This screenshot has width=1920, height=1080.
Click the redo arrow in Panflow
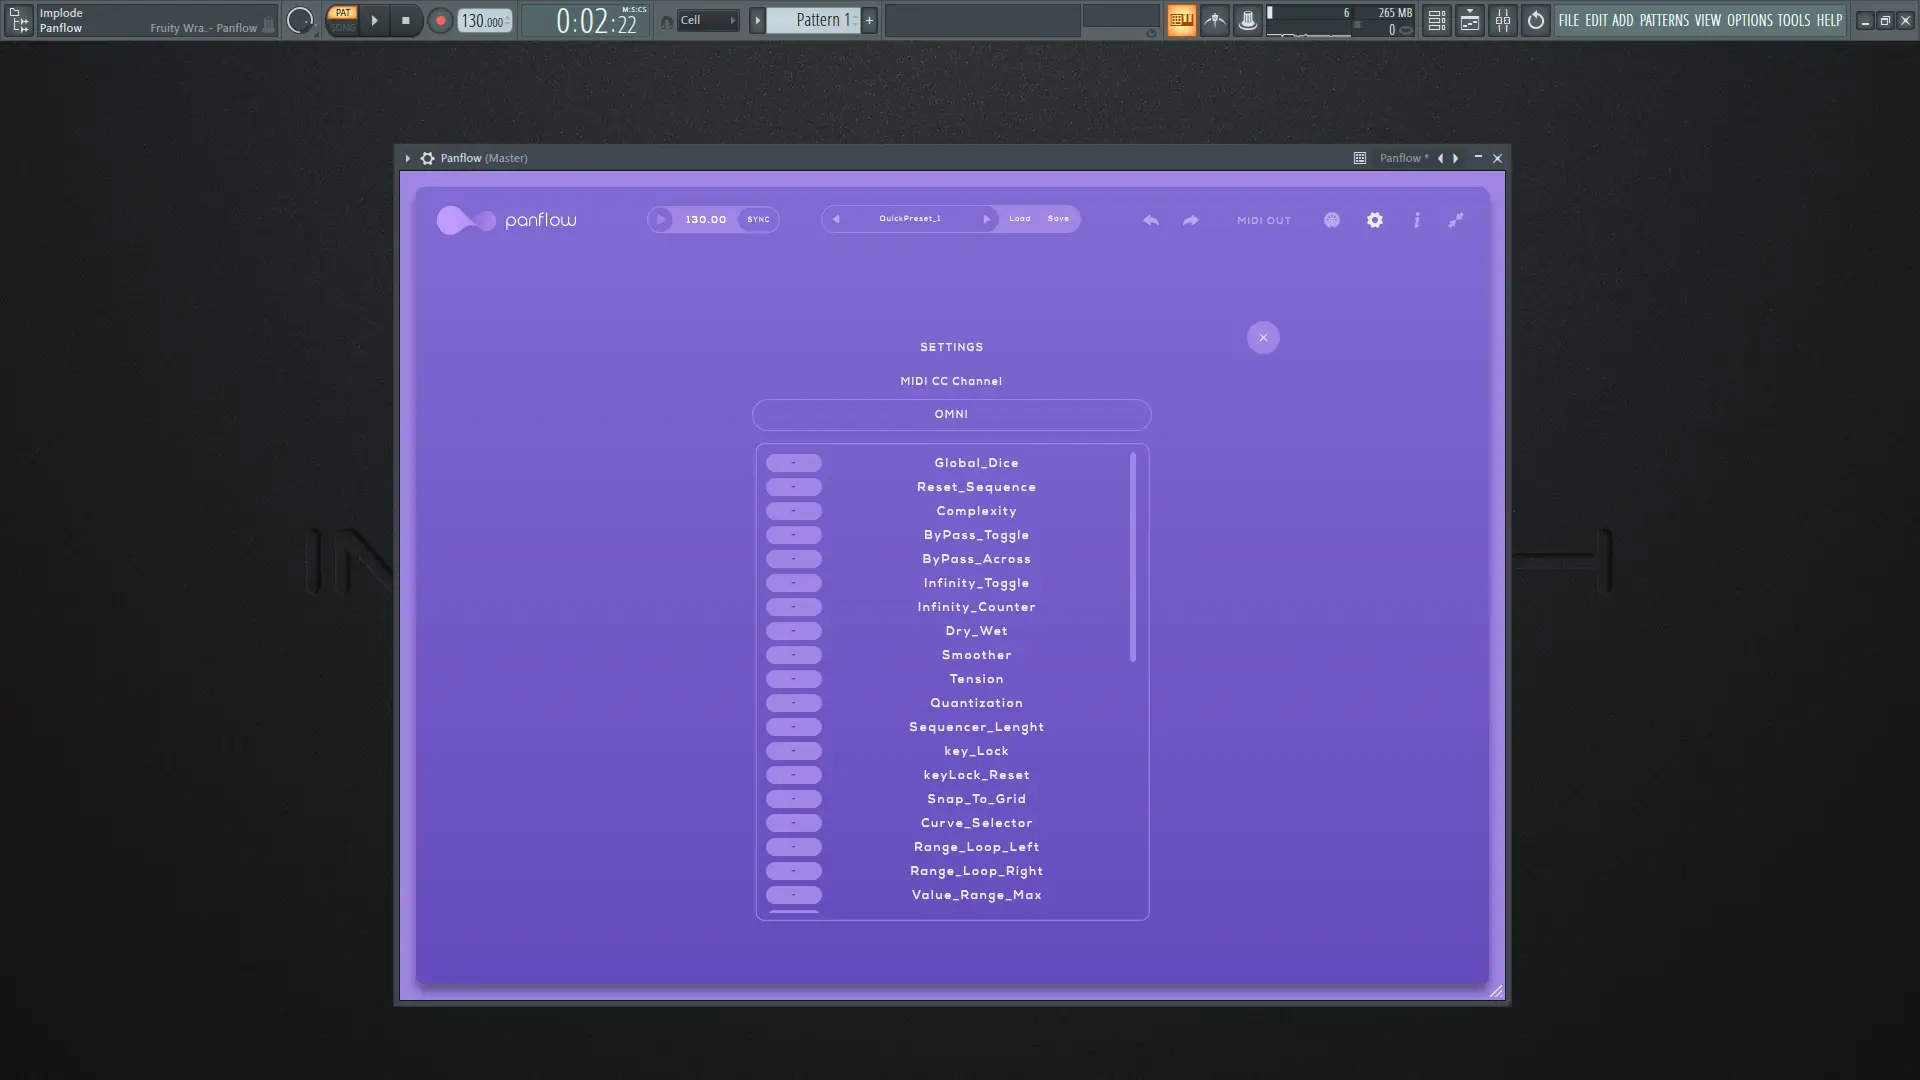tap(1190, 220)
